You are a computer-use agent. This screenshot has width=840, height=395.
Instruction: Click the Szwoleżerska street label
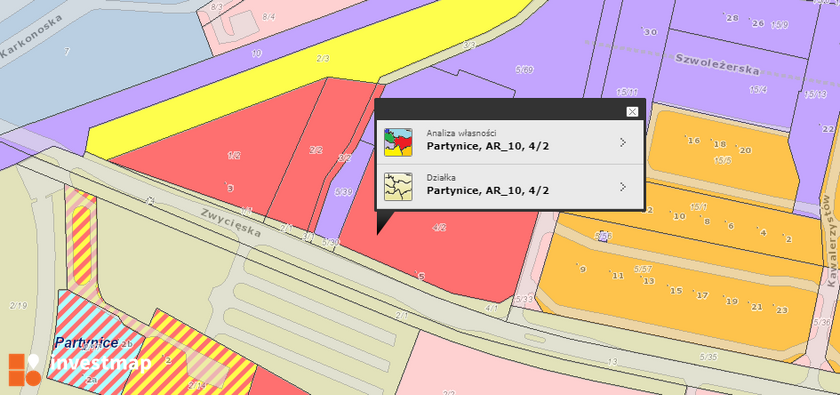[717, 64]
